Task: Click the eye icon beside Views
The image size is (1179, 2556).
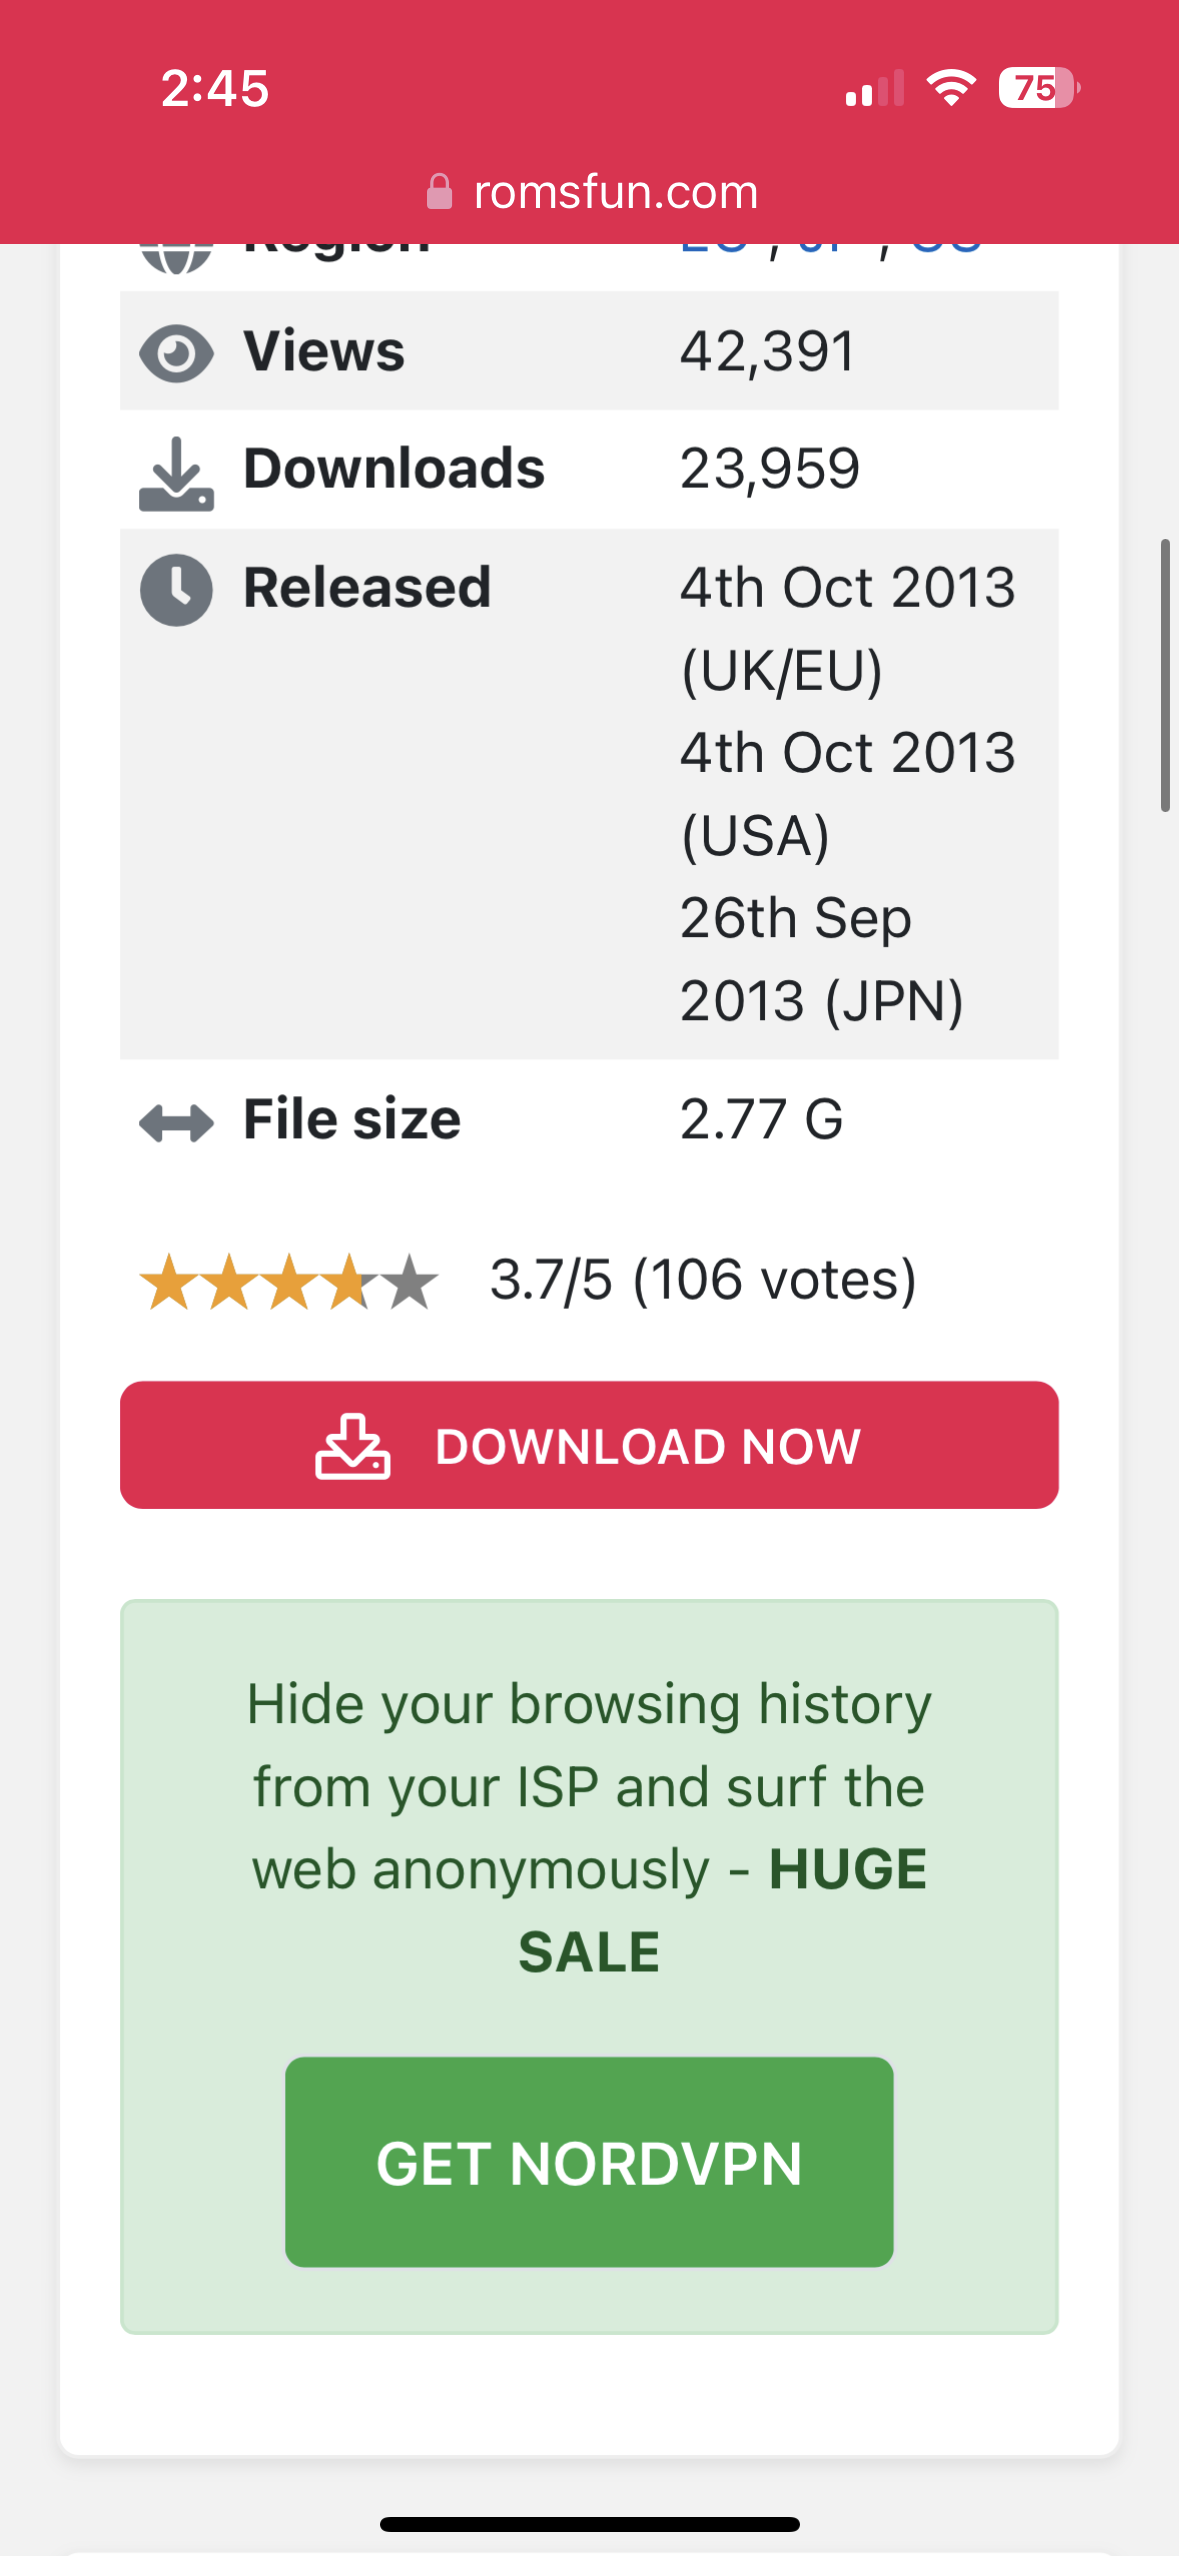Action: pos(176,353)
